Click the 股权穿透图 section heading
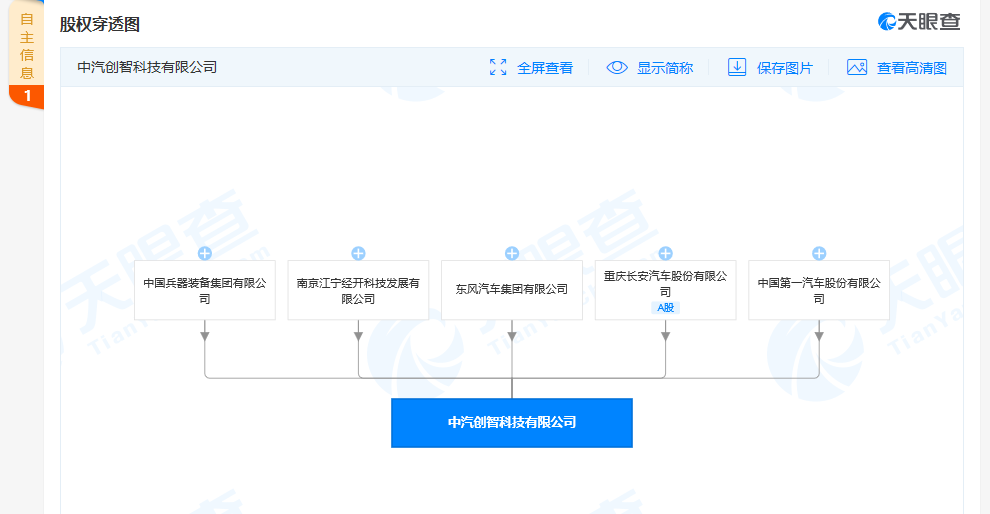Image resolution: width=990 pixels, height=514 pixels. 100,25
